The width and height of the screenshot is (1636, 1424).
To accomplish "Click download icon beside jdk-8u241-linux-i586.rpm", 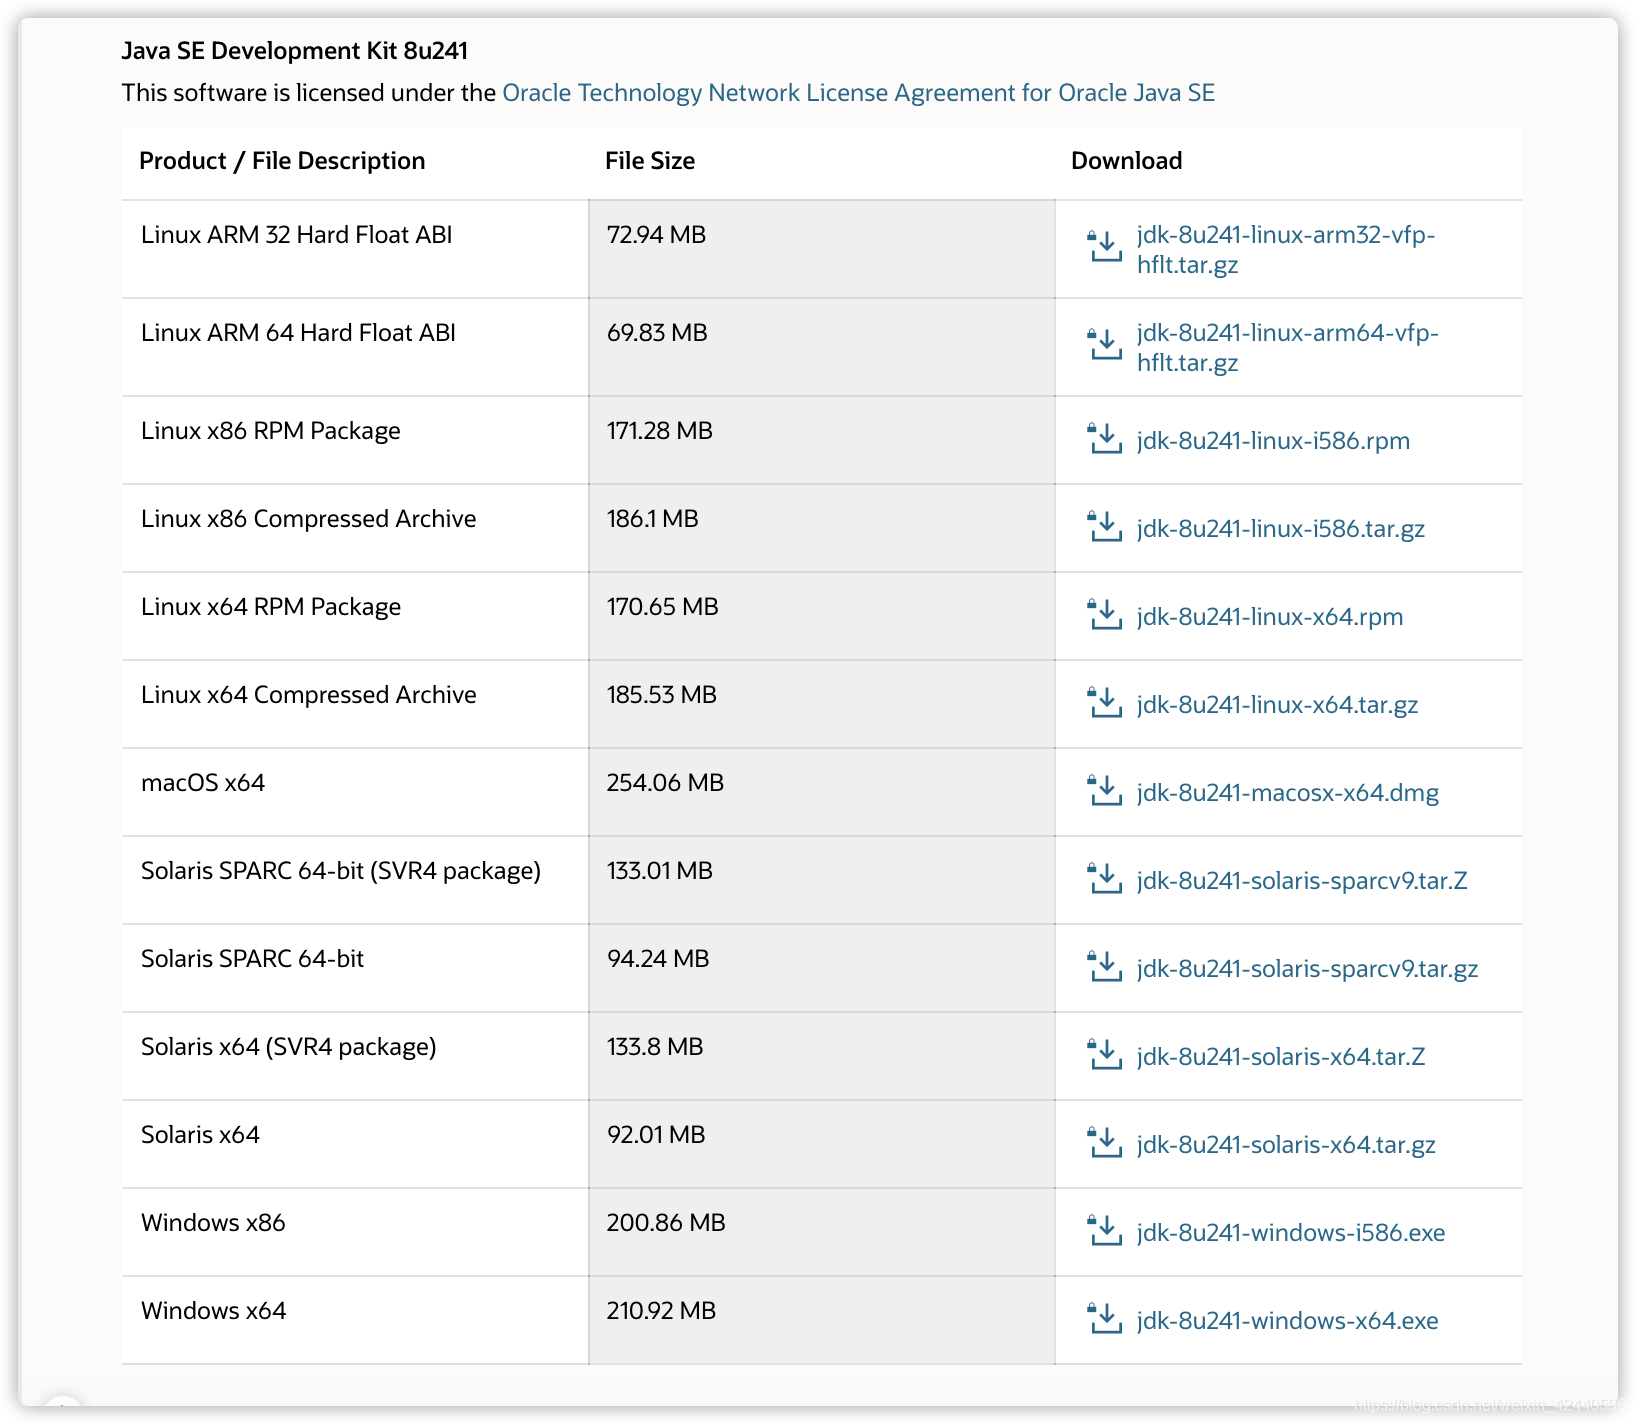I will pyautogui.click(x=1105, y=438).
